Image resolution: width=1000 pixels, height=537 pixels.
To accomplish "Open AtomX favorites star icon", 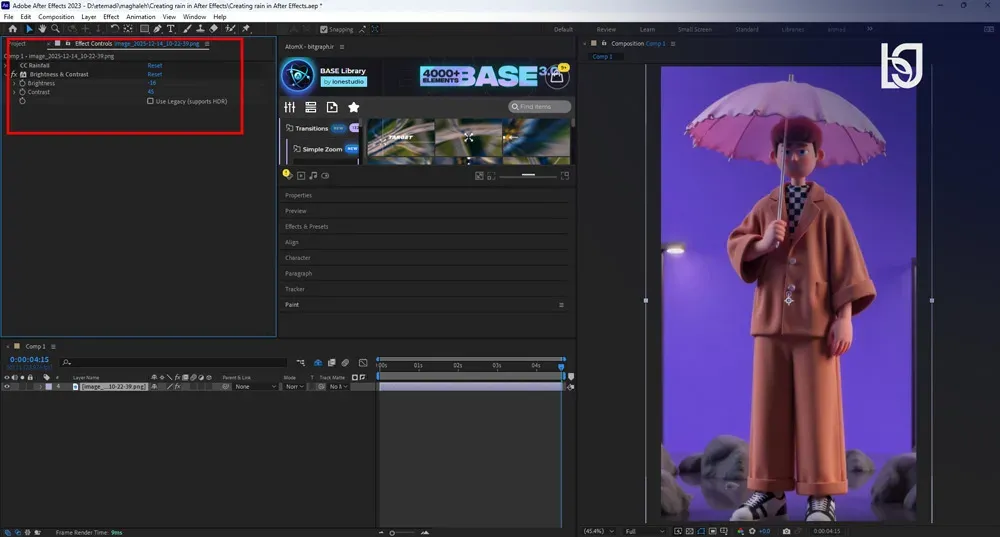I will click(x=353, y=107).
